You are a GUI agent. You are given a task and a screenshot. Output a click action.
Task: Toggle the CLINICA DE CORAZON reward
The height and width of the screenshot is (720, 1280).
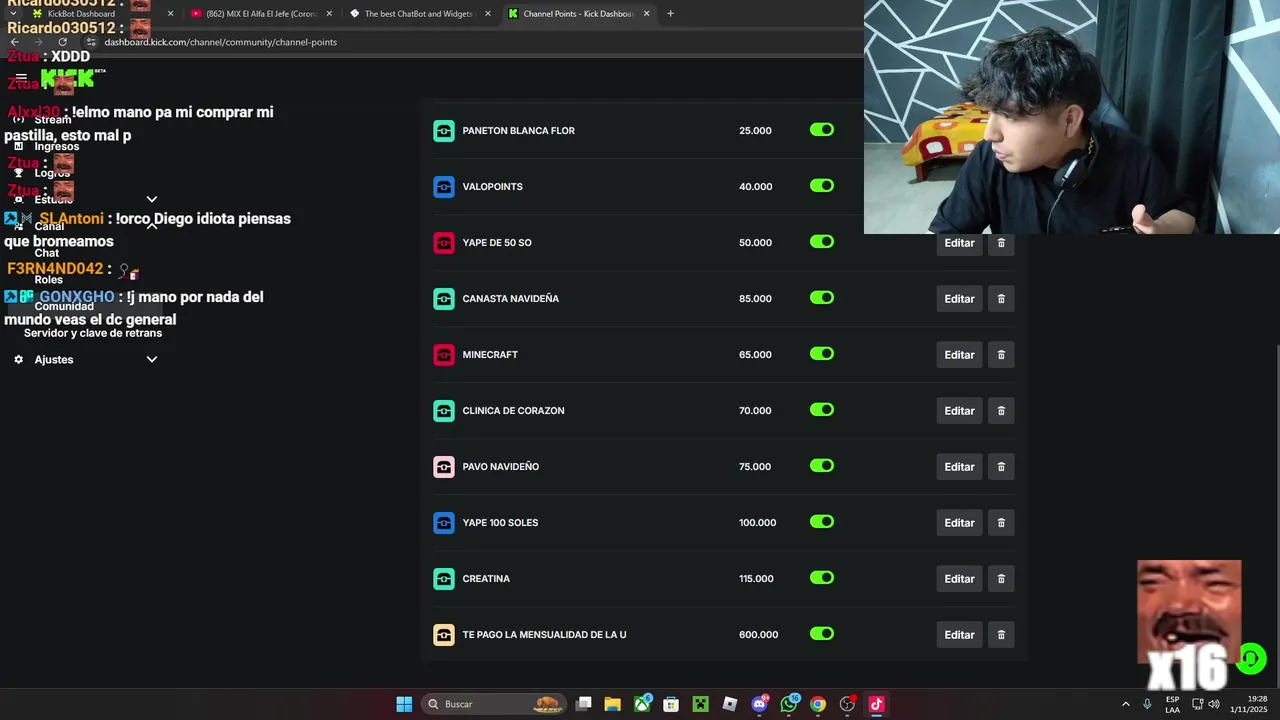[822, 410]
